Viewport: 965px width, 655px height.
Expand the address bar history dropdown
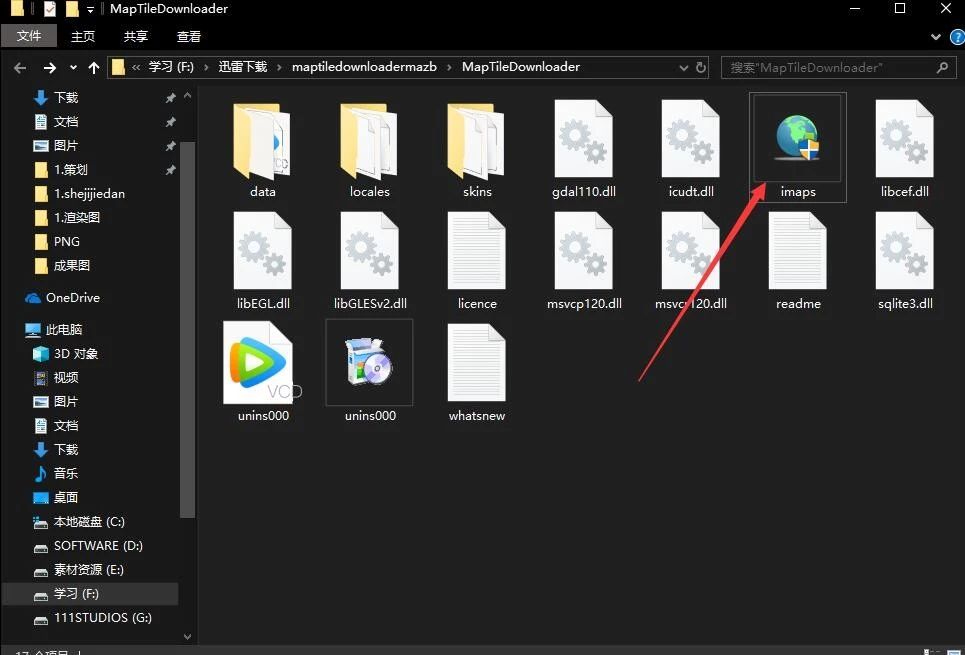(x=683, y=68)
